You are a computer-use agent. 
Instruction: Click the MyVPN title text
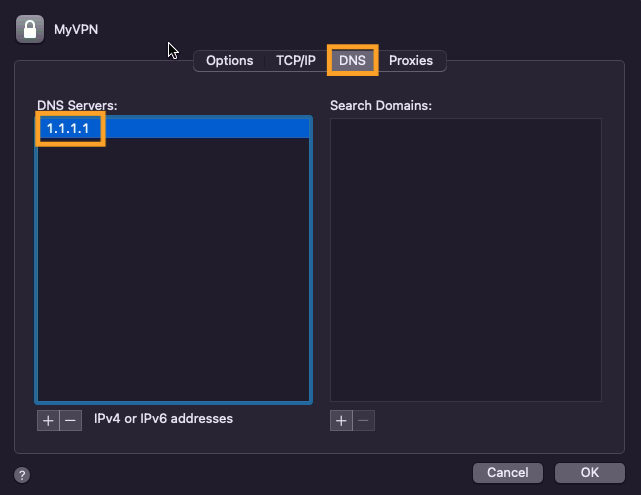pos(76,29)
